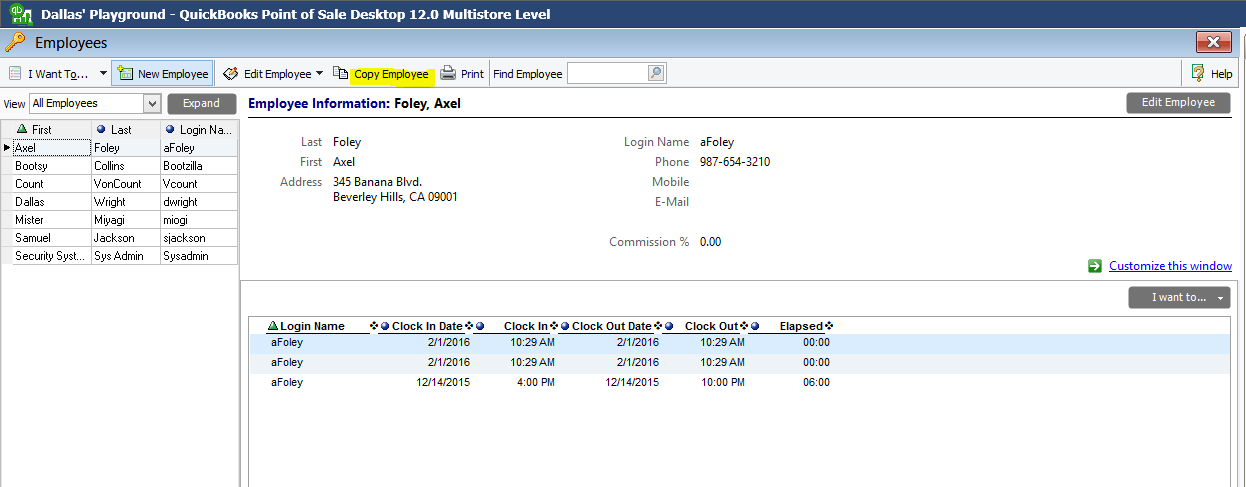Sort by the Clock Out Date column header

(x=612, y=326)
